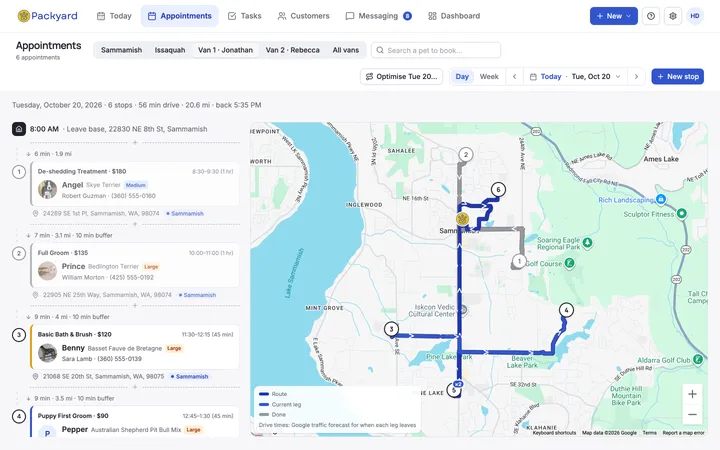720x450 pixels.
Task: Click the New stop button
Action: (678, 77)
